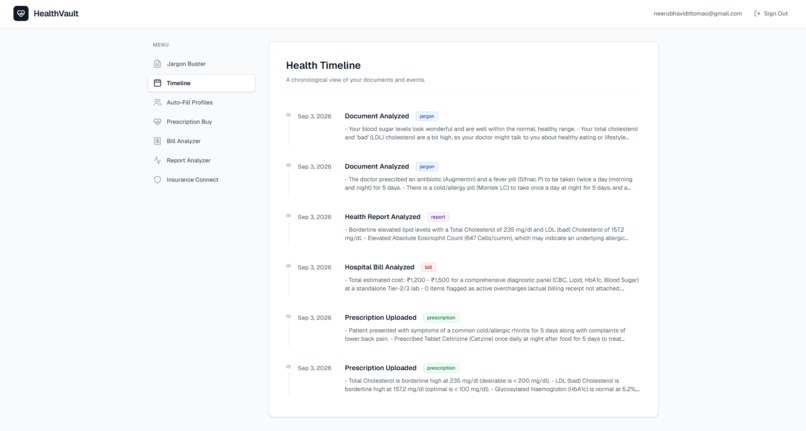Click the HealthVault brand name
Viewport: 806px width, 431px height.
click(x=56, y=13)
